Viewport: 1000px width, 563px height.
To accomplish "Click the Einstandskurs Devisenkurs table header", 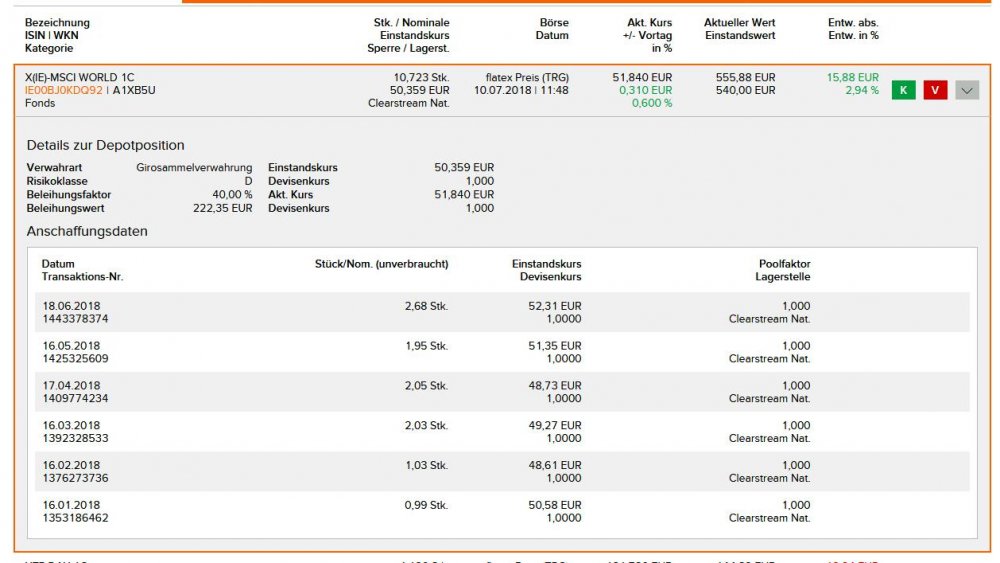I will pos(546,270).
